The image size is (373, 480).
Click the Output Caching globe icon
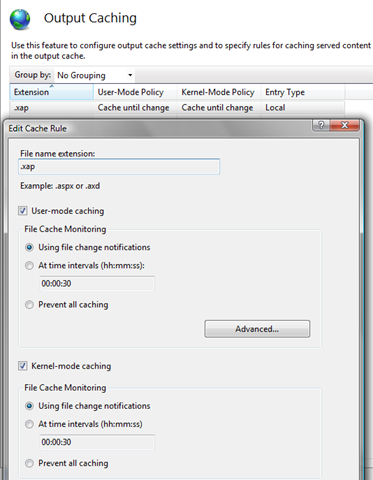[20, 19]
